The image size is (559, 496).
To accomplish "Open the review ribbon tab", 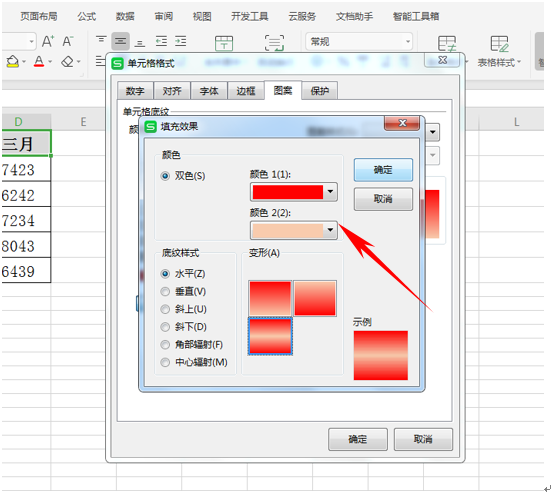I will click(x=164, y=16).
